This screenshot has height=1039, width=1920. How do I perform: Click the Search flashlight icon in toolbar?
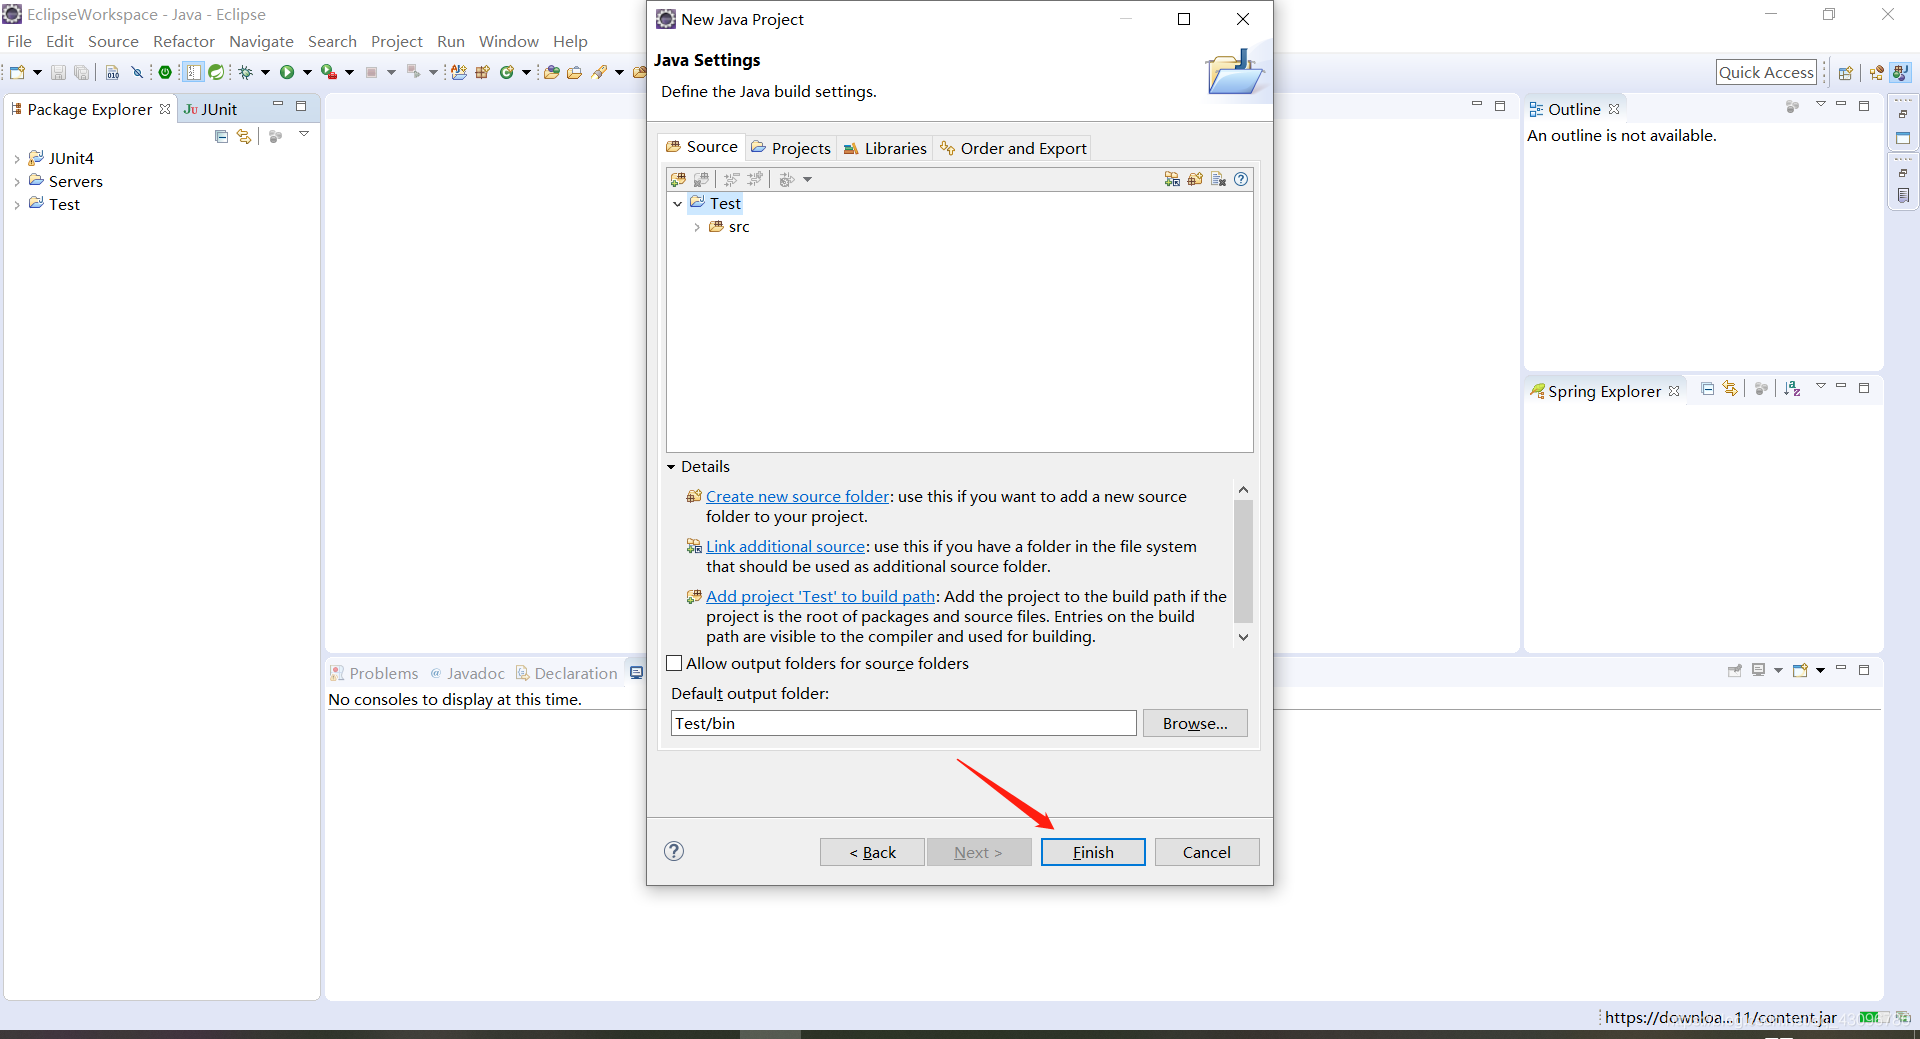pyautogui.click(x=599, y=72)
